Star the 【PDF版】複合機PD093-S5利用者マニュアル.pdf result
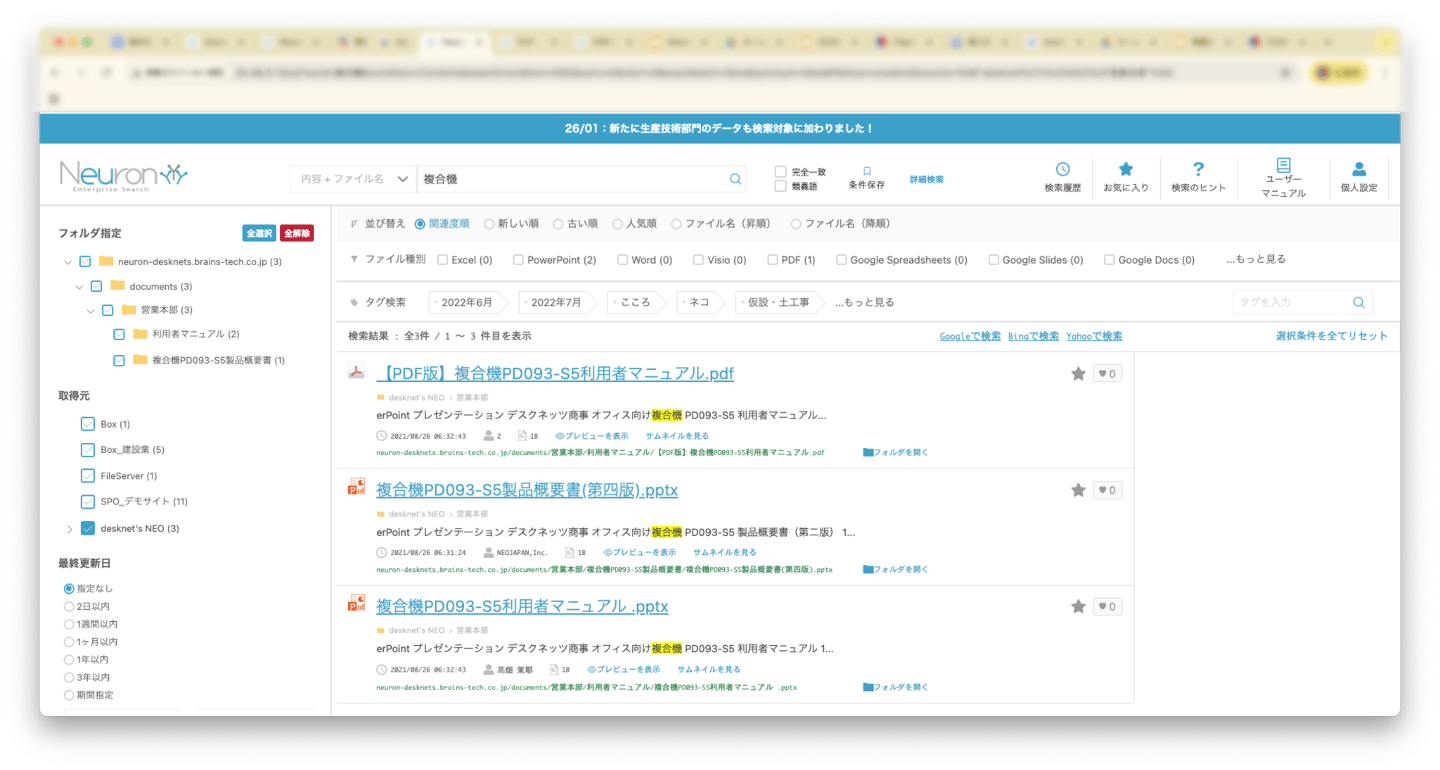1440x770 pixels. pos(1078,374)
